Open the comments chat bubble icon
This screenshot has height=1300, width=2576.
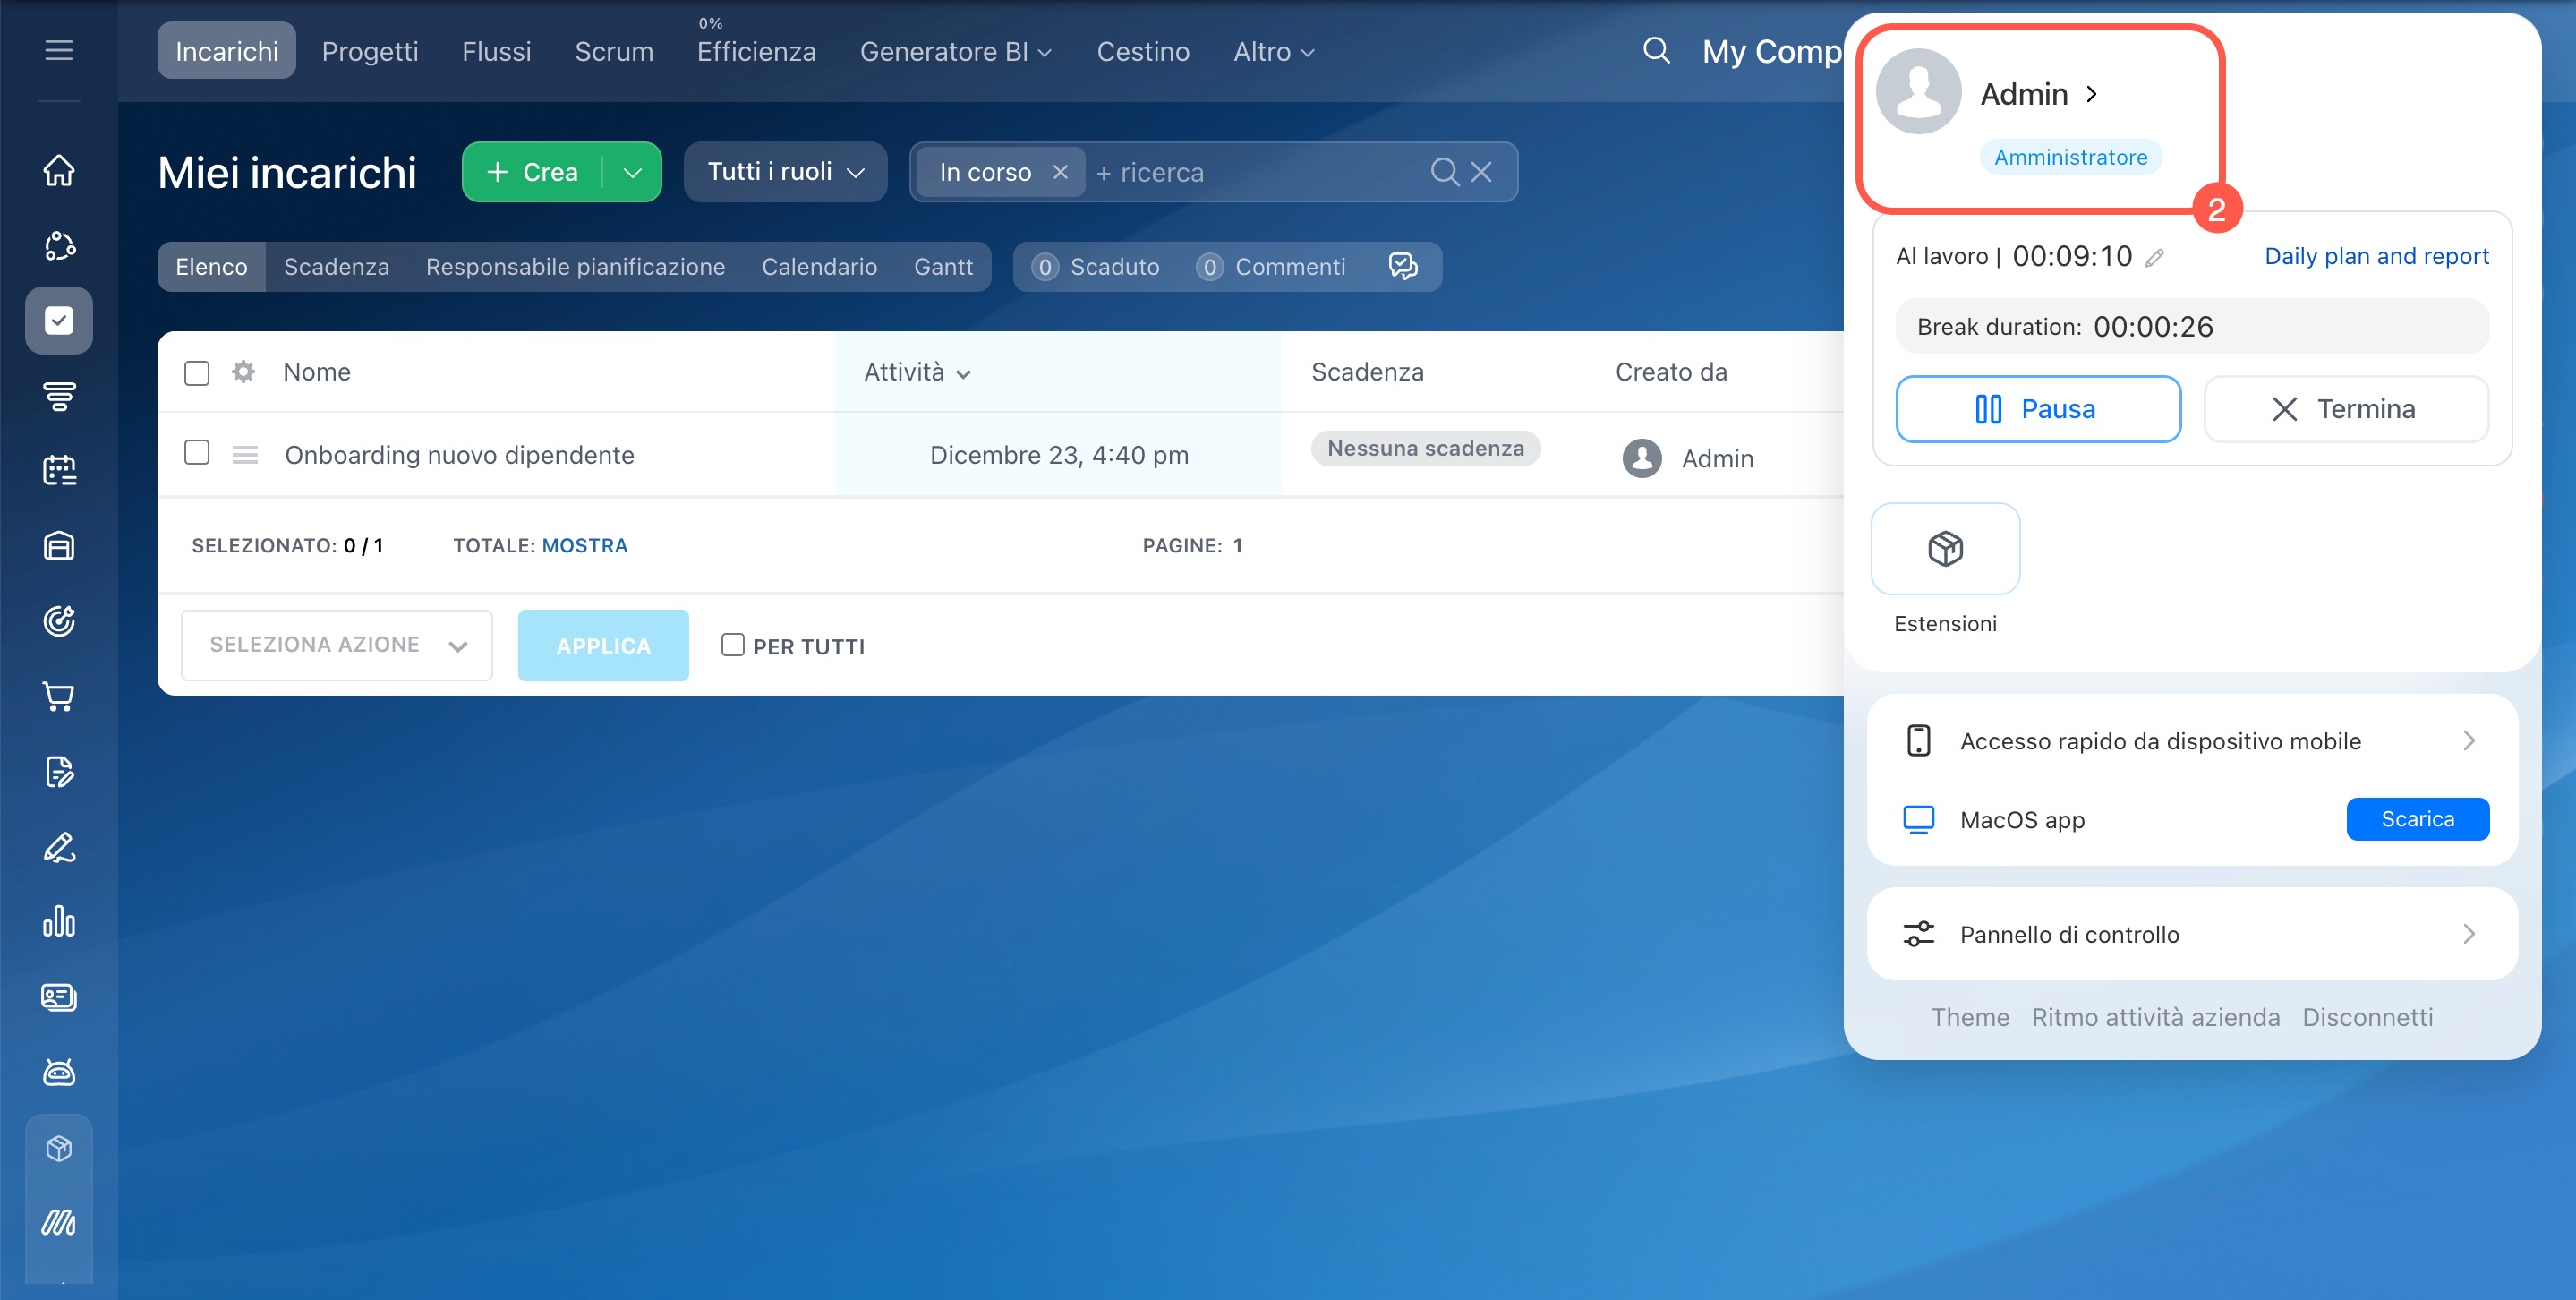[x=1403, y=266]
